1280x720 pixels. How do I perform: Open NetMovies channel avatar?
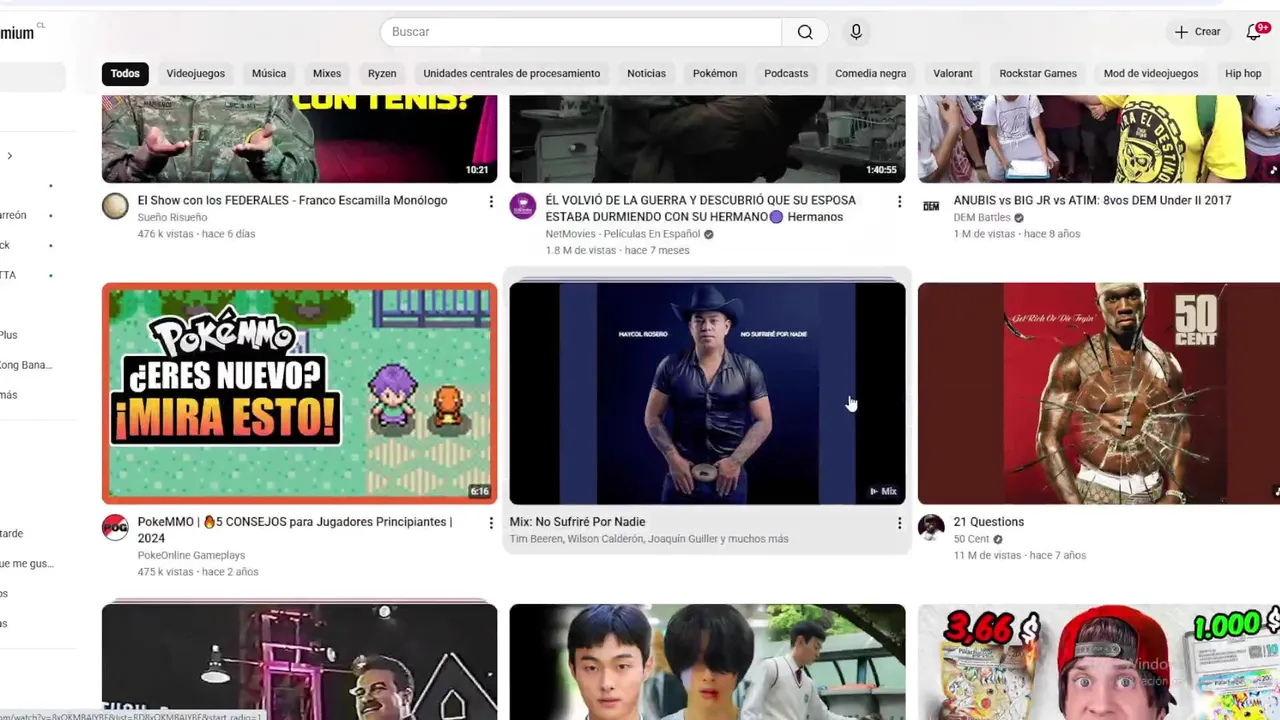click(x=523, y=206)
